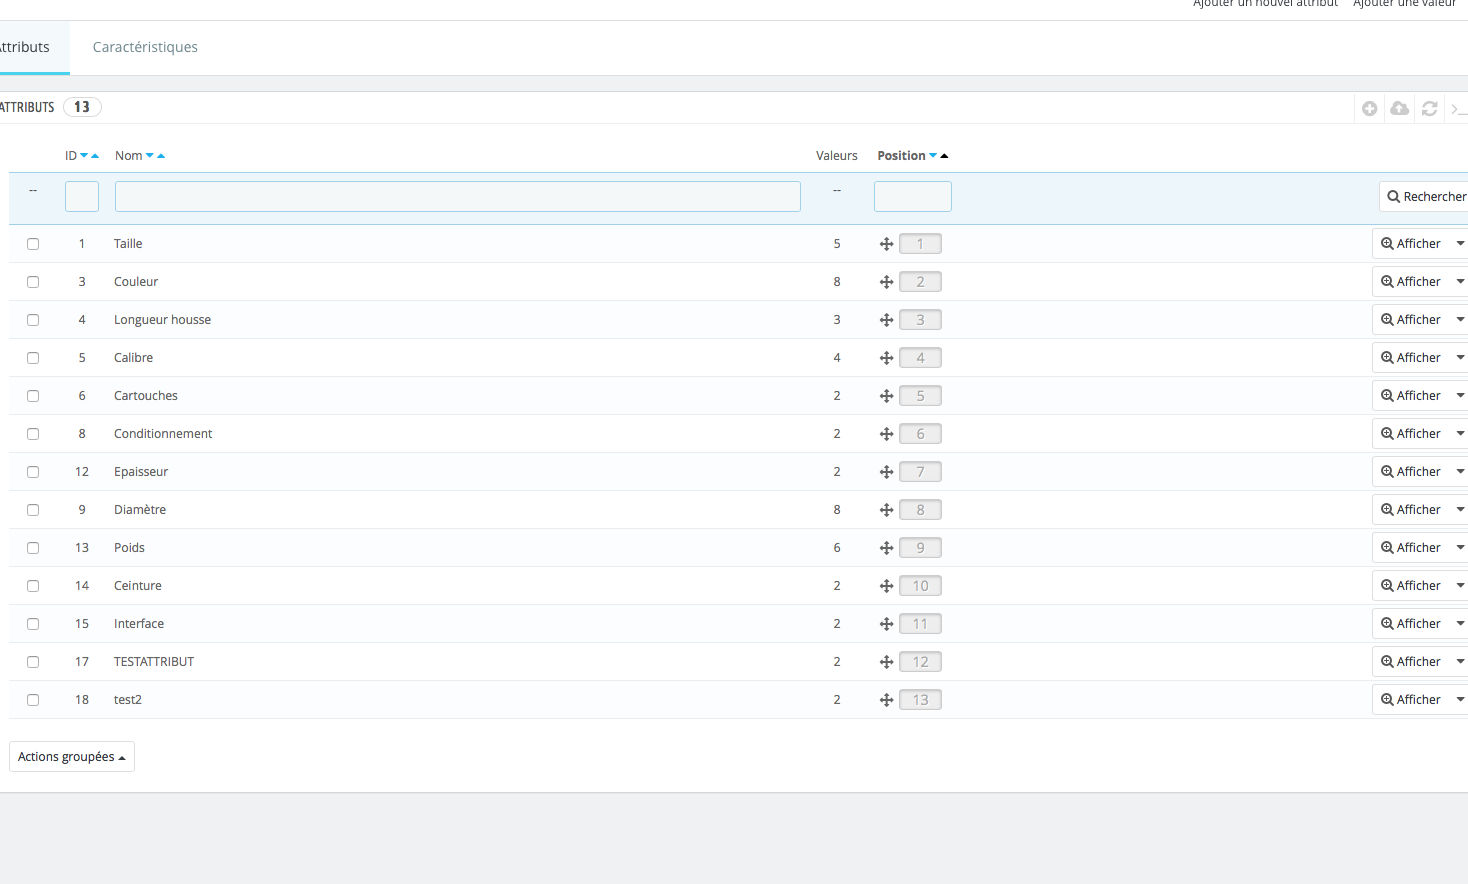Screen dimensions: 1468x884
Task: Click the move handle for test2 row
Action: click(886, 700)
